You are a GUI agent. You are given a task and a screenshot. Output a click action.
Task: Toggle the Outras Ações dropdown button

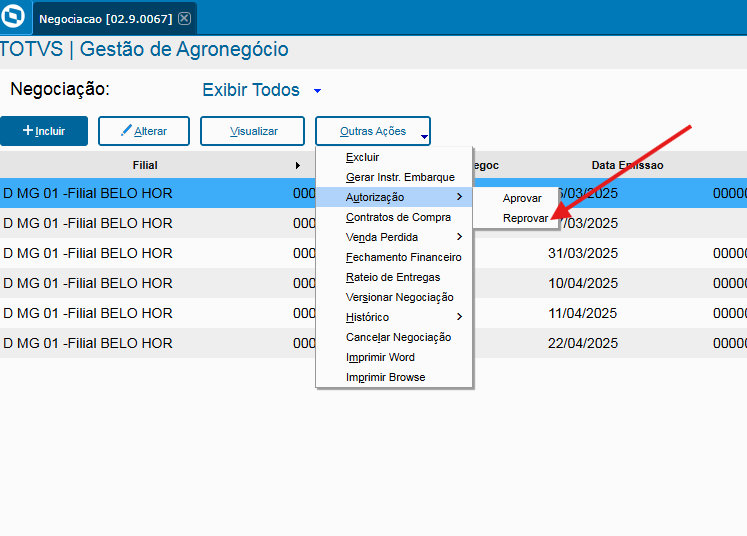pyautogui.click(x=373, y=131)
